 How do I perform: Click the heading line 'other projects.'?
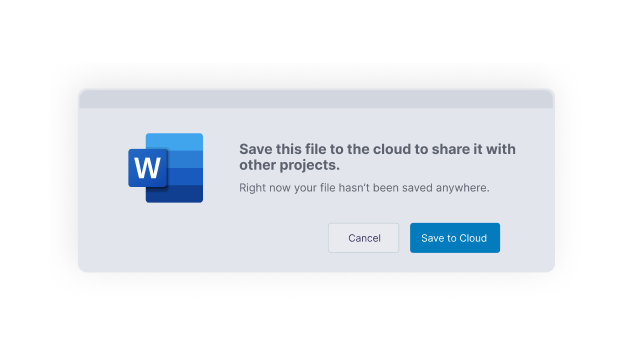pos(289,165)
